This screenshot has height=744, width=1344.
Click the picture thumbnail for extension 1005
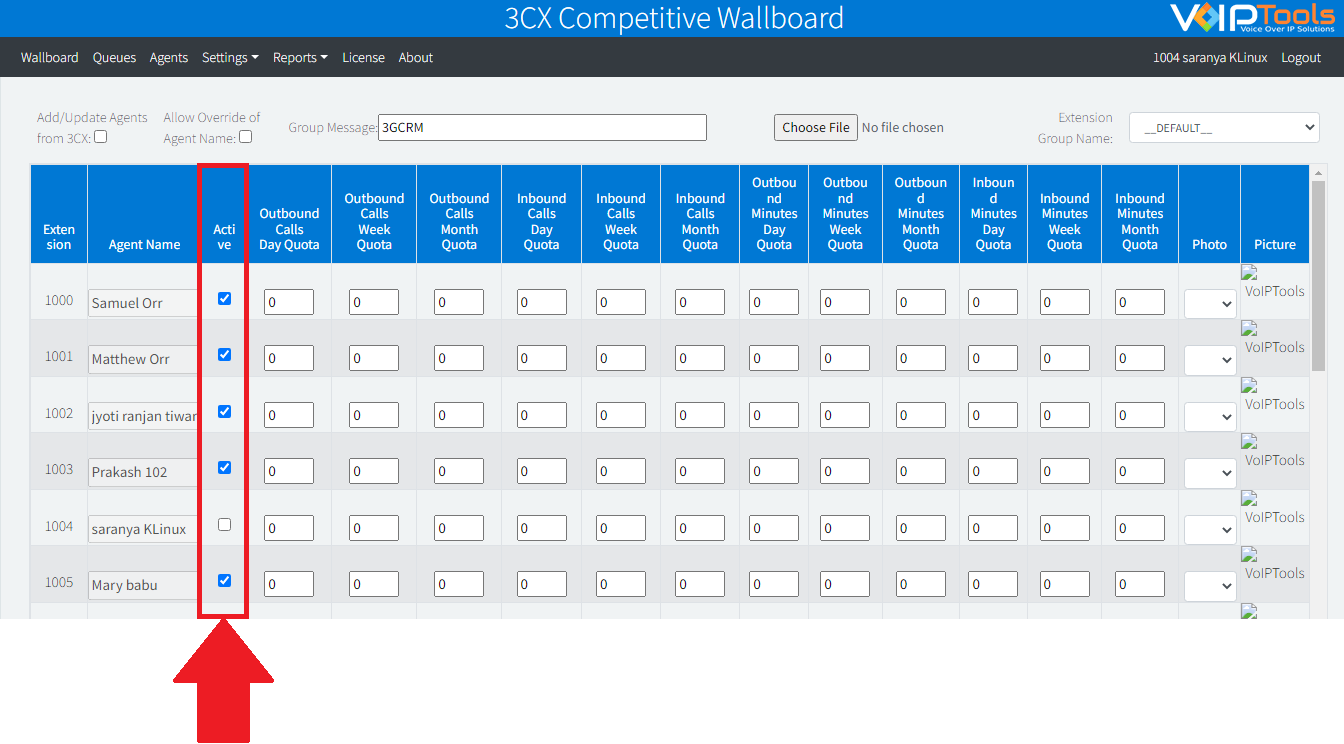pos(1274,565)
